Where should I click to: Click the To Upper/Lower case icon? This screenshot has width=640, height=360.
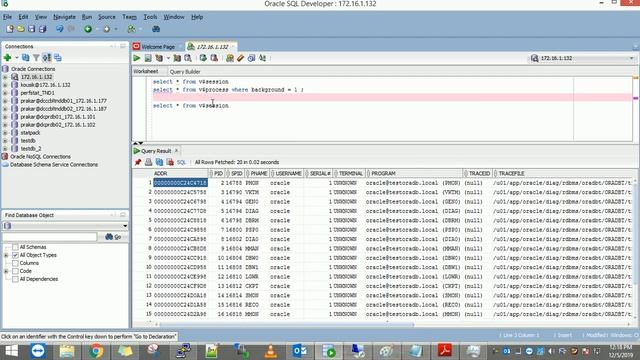coord(262,58)
